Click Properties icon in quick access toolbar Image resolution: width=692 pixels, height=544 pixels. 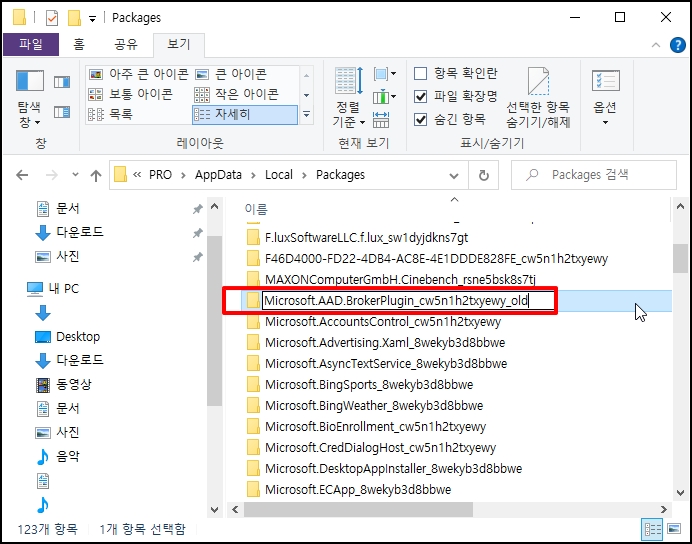click(x=52, y=18)
